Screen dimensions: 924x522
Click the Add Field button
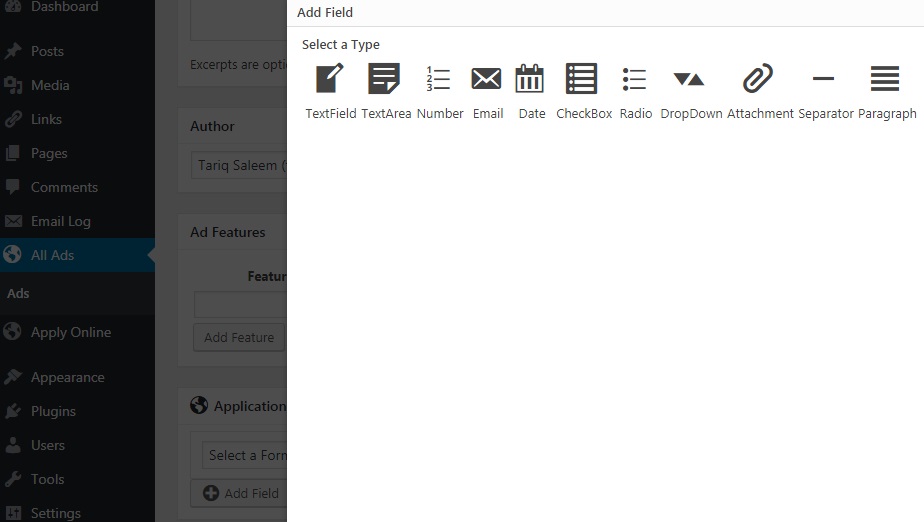coord(240,493)
